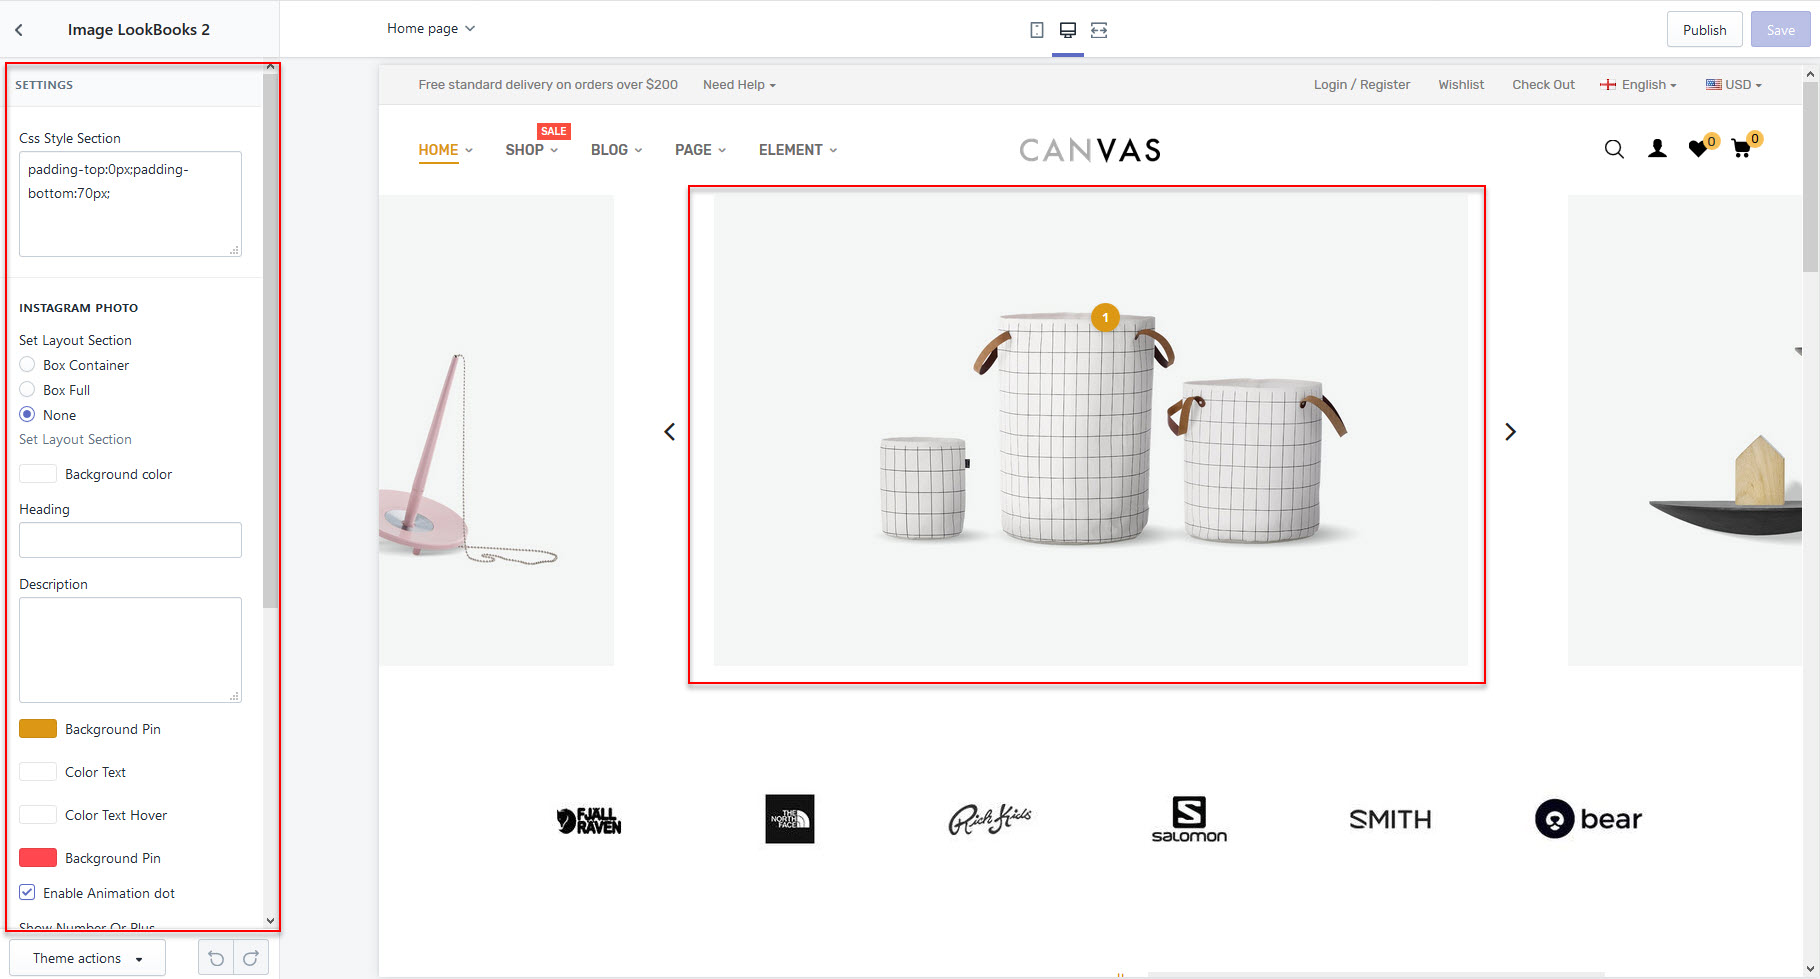Open the Login / Register link
Viewport: 1820px width, 979px height.
tap(1362, 85)
